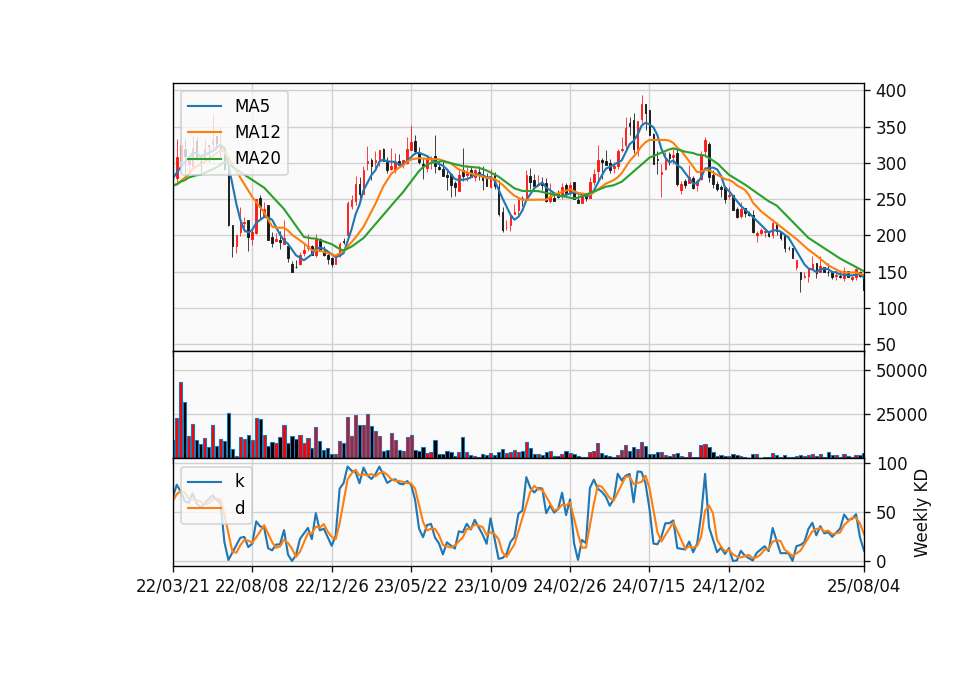Click the MA12 legend label
Viewport: 960px width, 690px height.
[x=257, y=132]
